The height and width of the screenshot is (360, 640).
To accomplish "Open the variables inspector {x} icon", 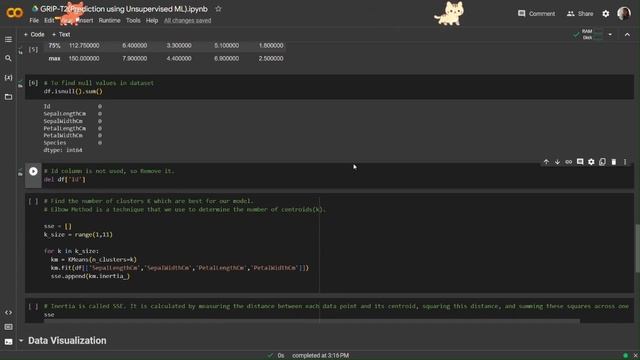I will pos(8,78).
